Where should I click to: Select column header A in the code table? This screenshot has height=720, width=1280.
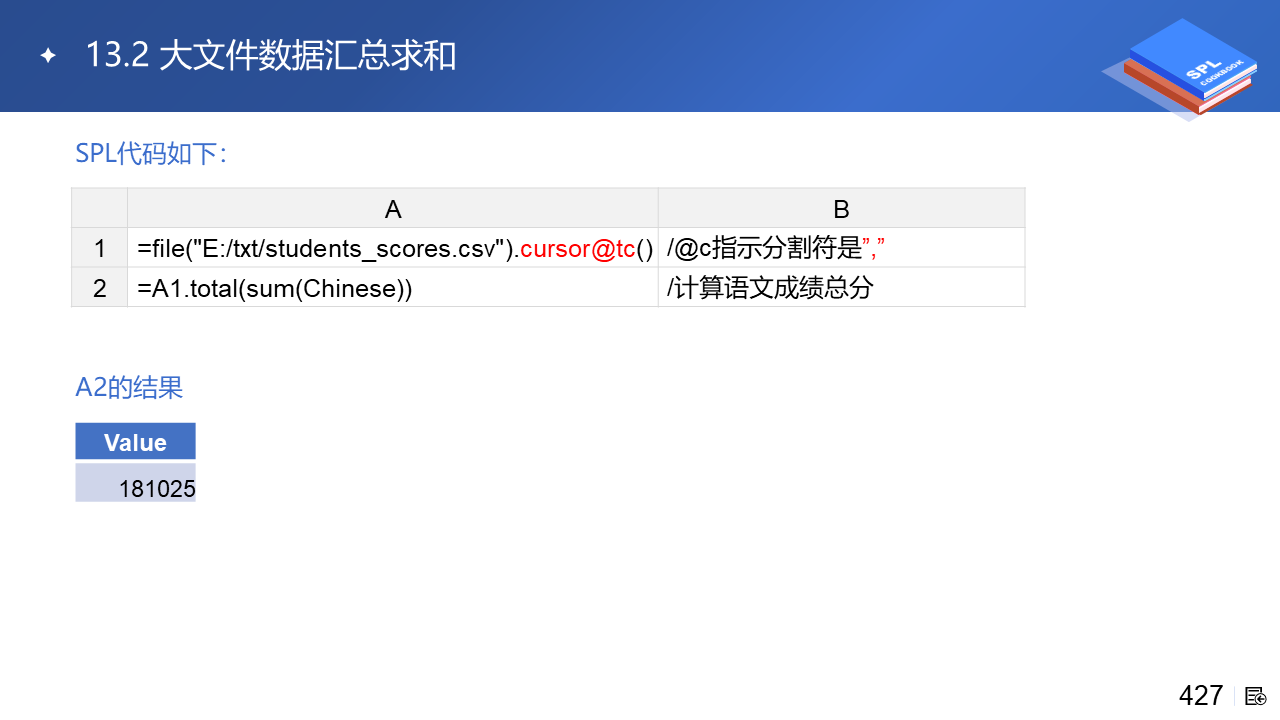393,208
